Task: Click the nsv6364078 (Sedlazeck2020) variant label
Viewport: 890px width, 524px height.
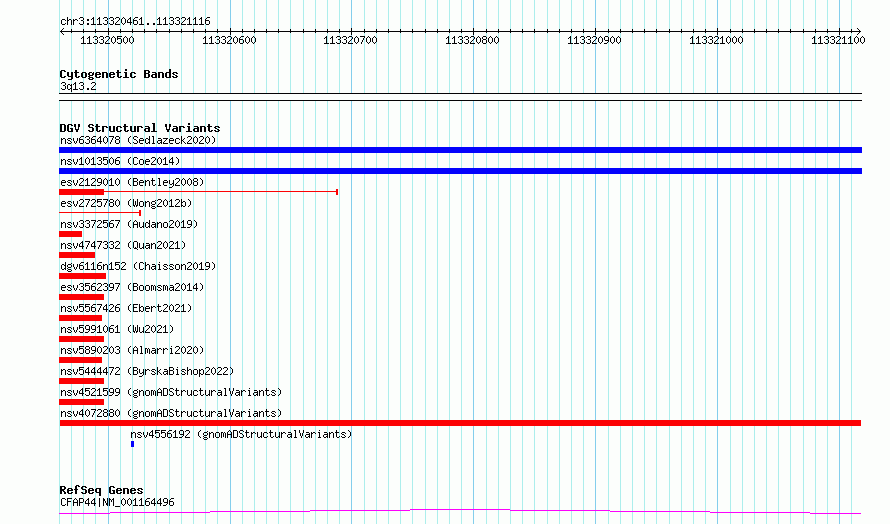Action: [x=138, y=140]
